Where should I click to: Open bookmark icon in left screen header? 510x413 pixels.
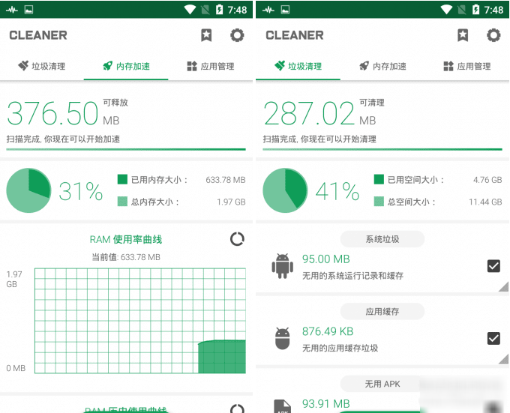coord(206,35)
